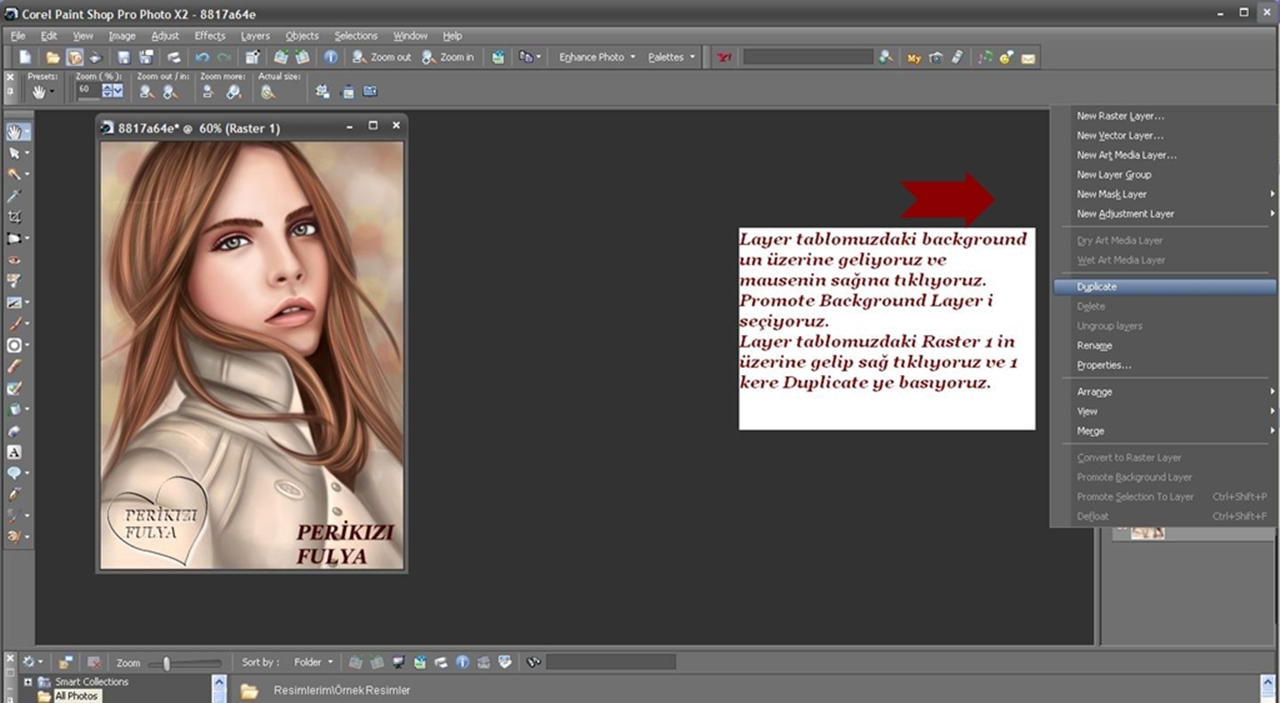Viewport: 1280px width, 703px height.
Task: Open the Effects menu
Action: coord(210,36)
